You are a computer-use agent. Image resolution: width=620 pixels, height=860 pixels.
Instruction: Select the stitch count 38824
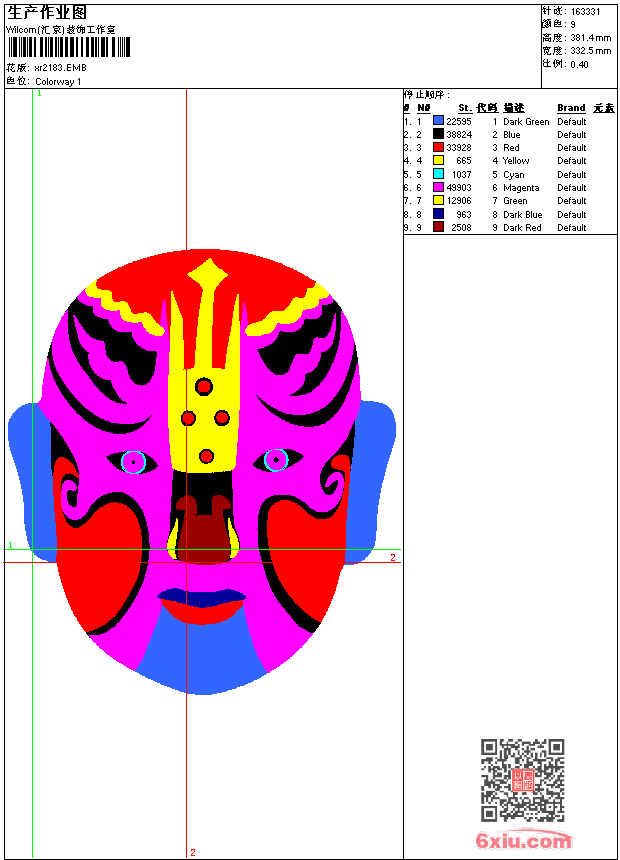pyautogui.click(x=459, y=134)
